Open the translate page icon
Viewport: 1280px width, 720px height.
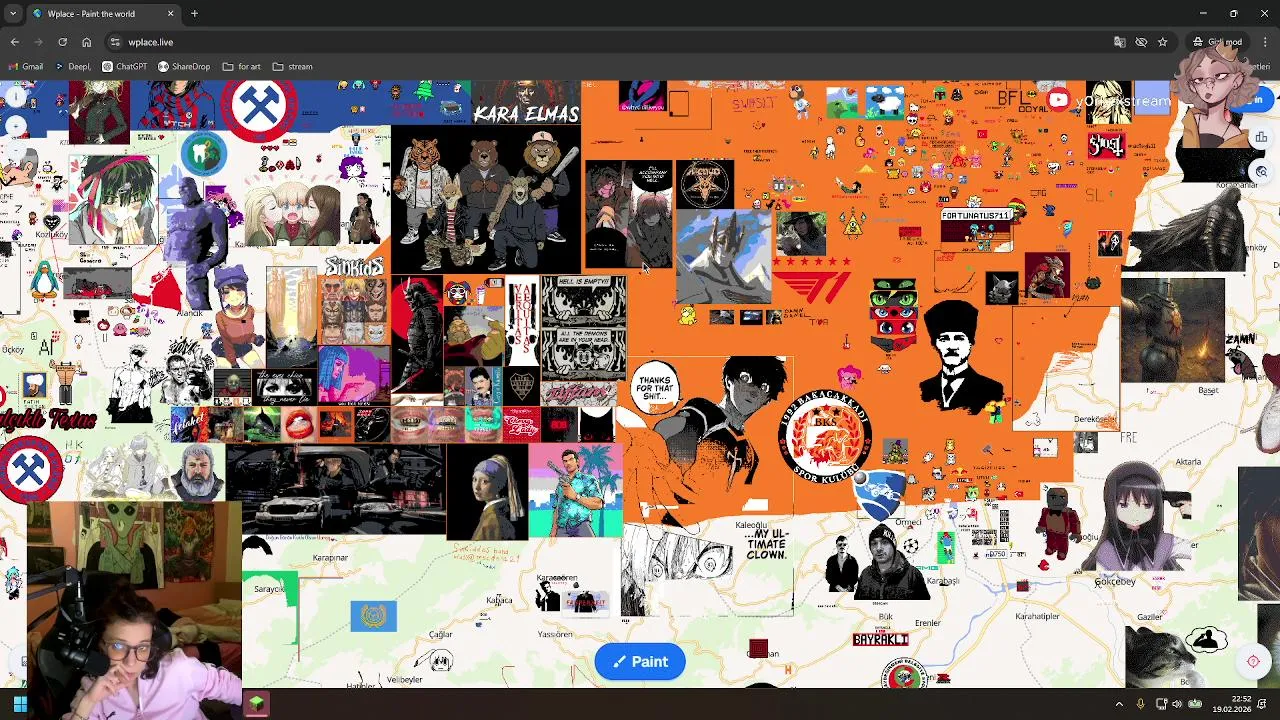pyautogui.click(x=1120, y=42)
